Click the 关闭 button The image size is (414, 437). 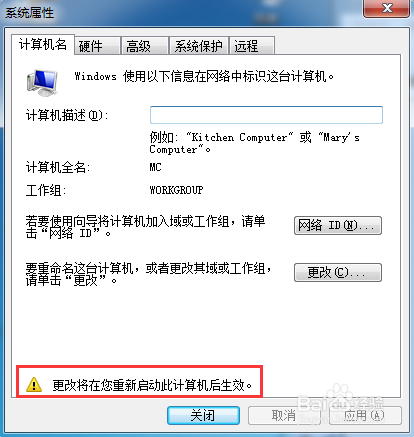coord(203,415)
